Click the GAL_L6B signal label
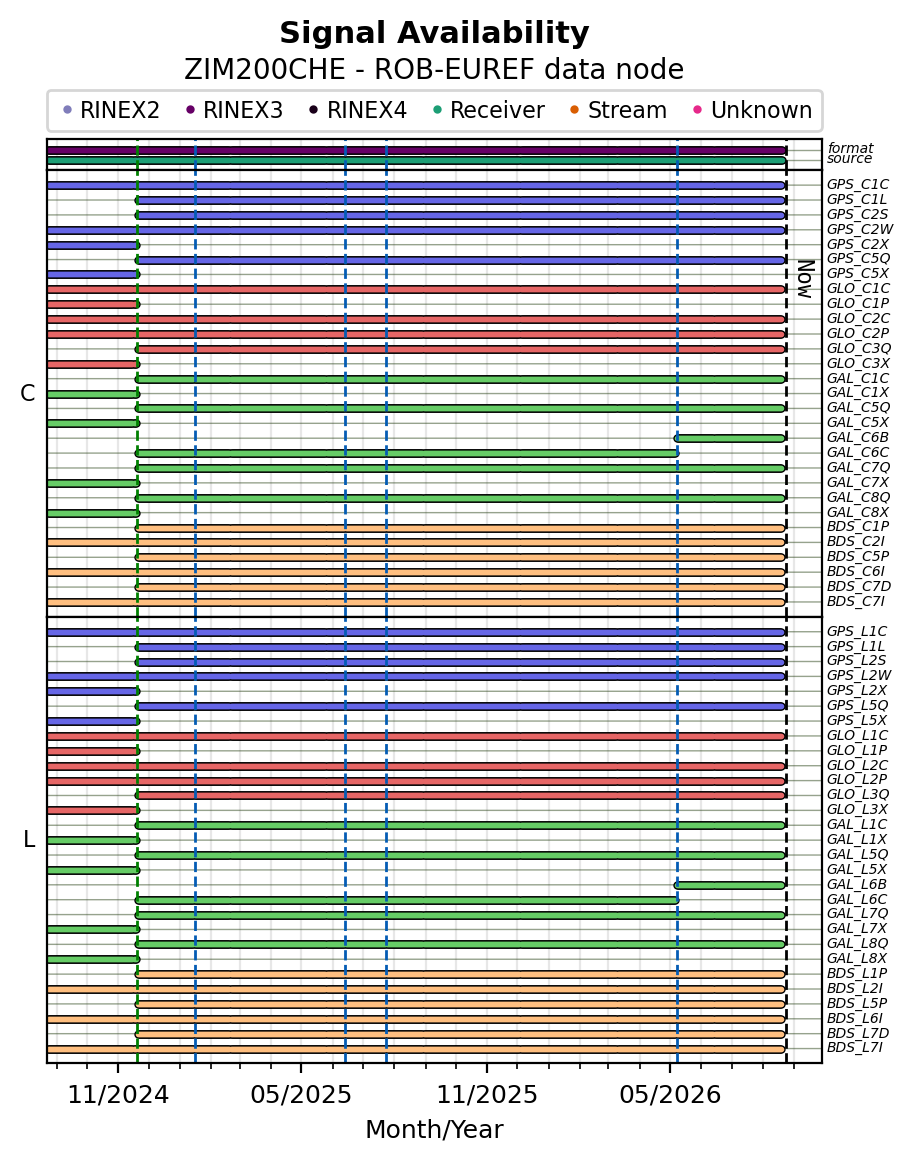 coord(857,884)
